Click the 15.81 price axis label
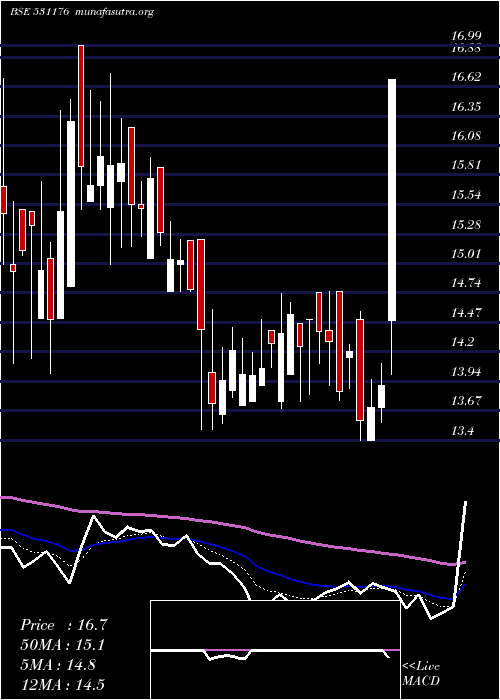 466,165
